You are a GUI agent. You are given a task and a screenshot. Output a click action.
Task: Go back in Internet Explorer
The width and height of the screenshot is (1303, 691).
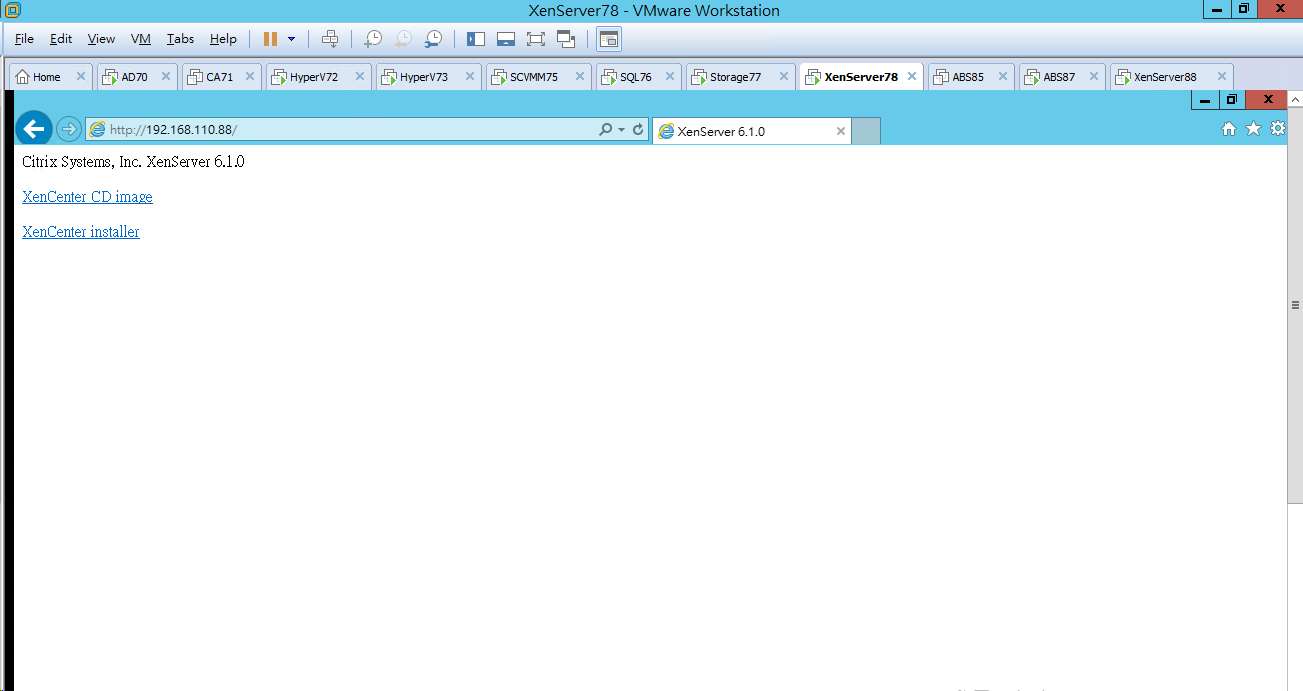pos(34,129)
